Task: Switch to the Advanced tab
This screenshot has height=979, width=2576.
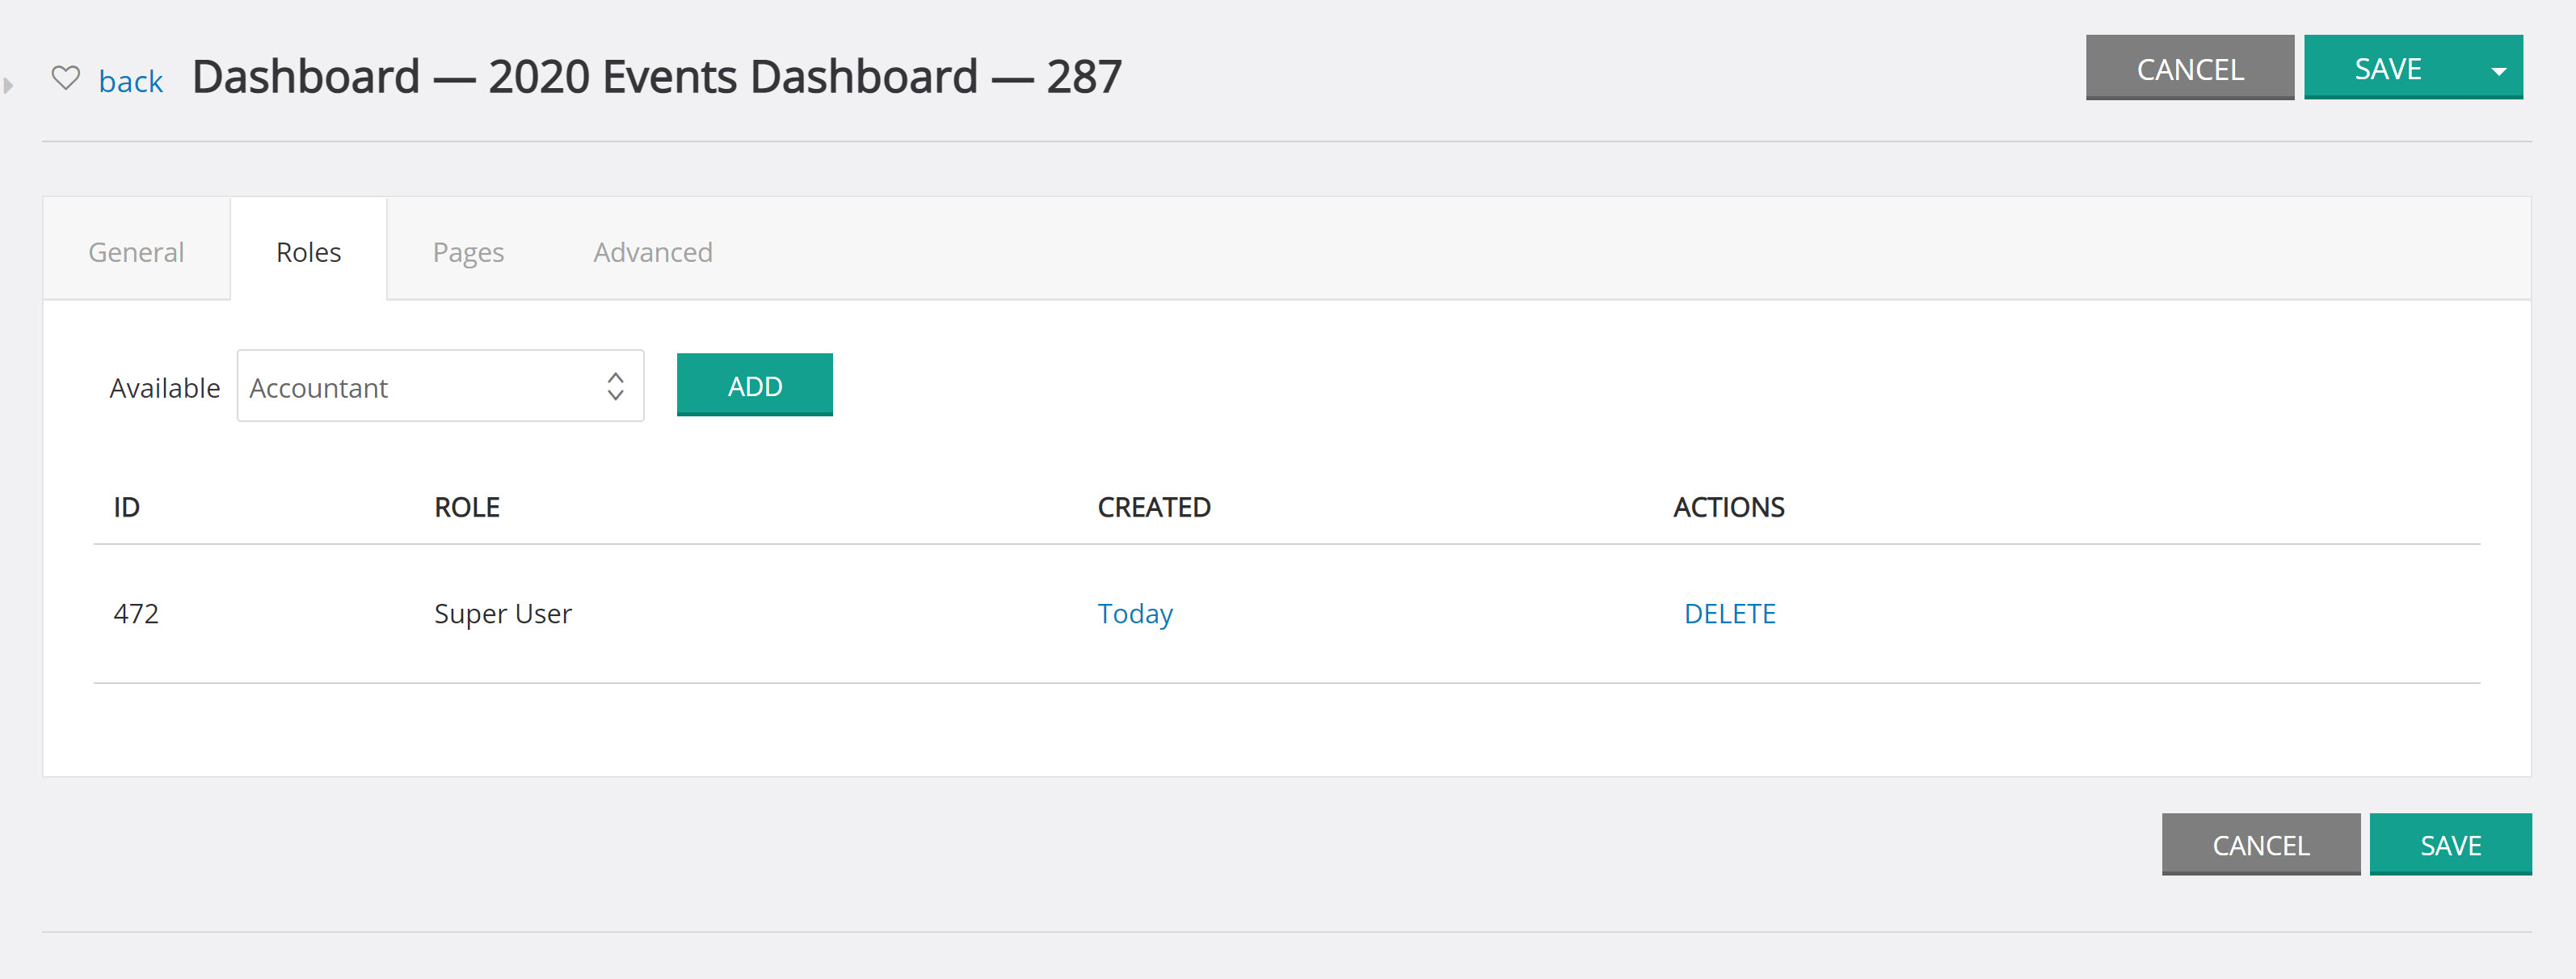Action: (653, 252)
